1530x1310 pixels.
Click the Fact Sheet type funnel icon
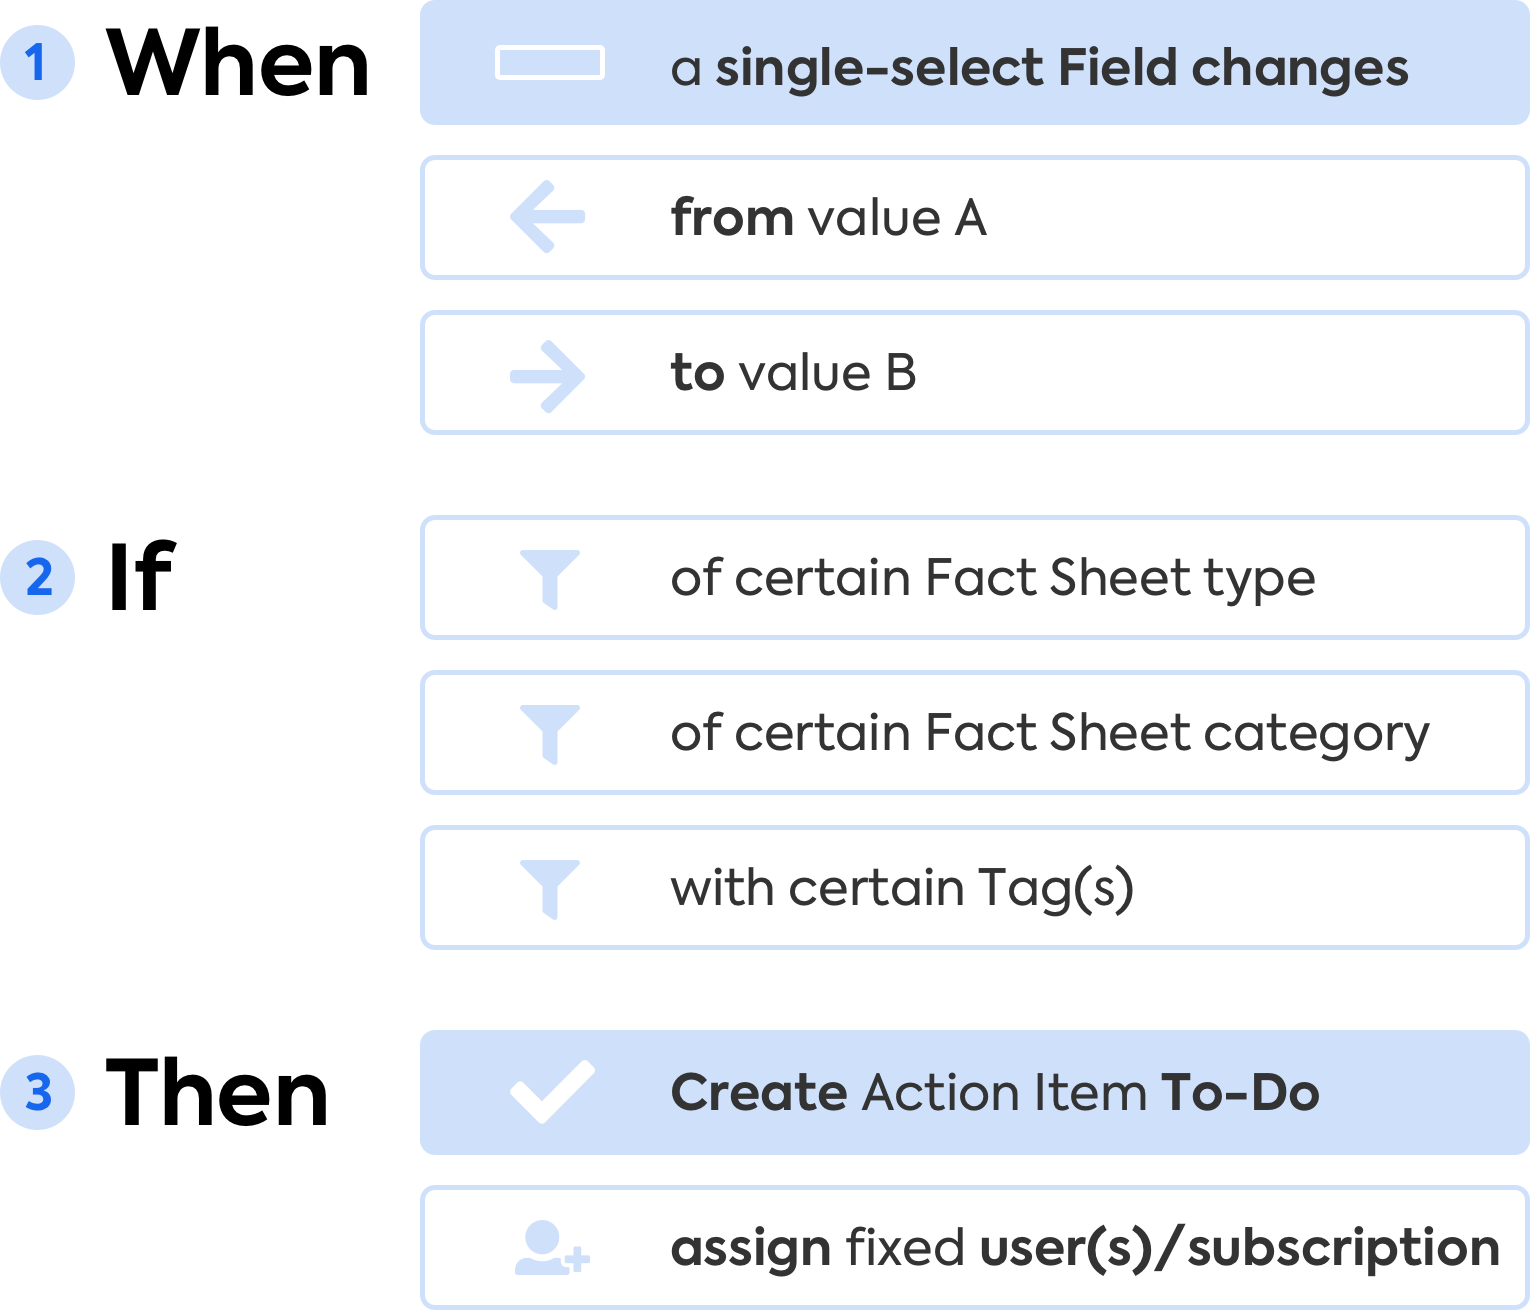pyautogui.click(x=549, y=578)
